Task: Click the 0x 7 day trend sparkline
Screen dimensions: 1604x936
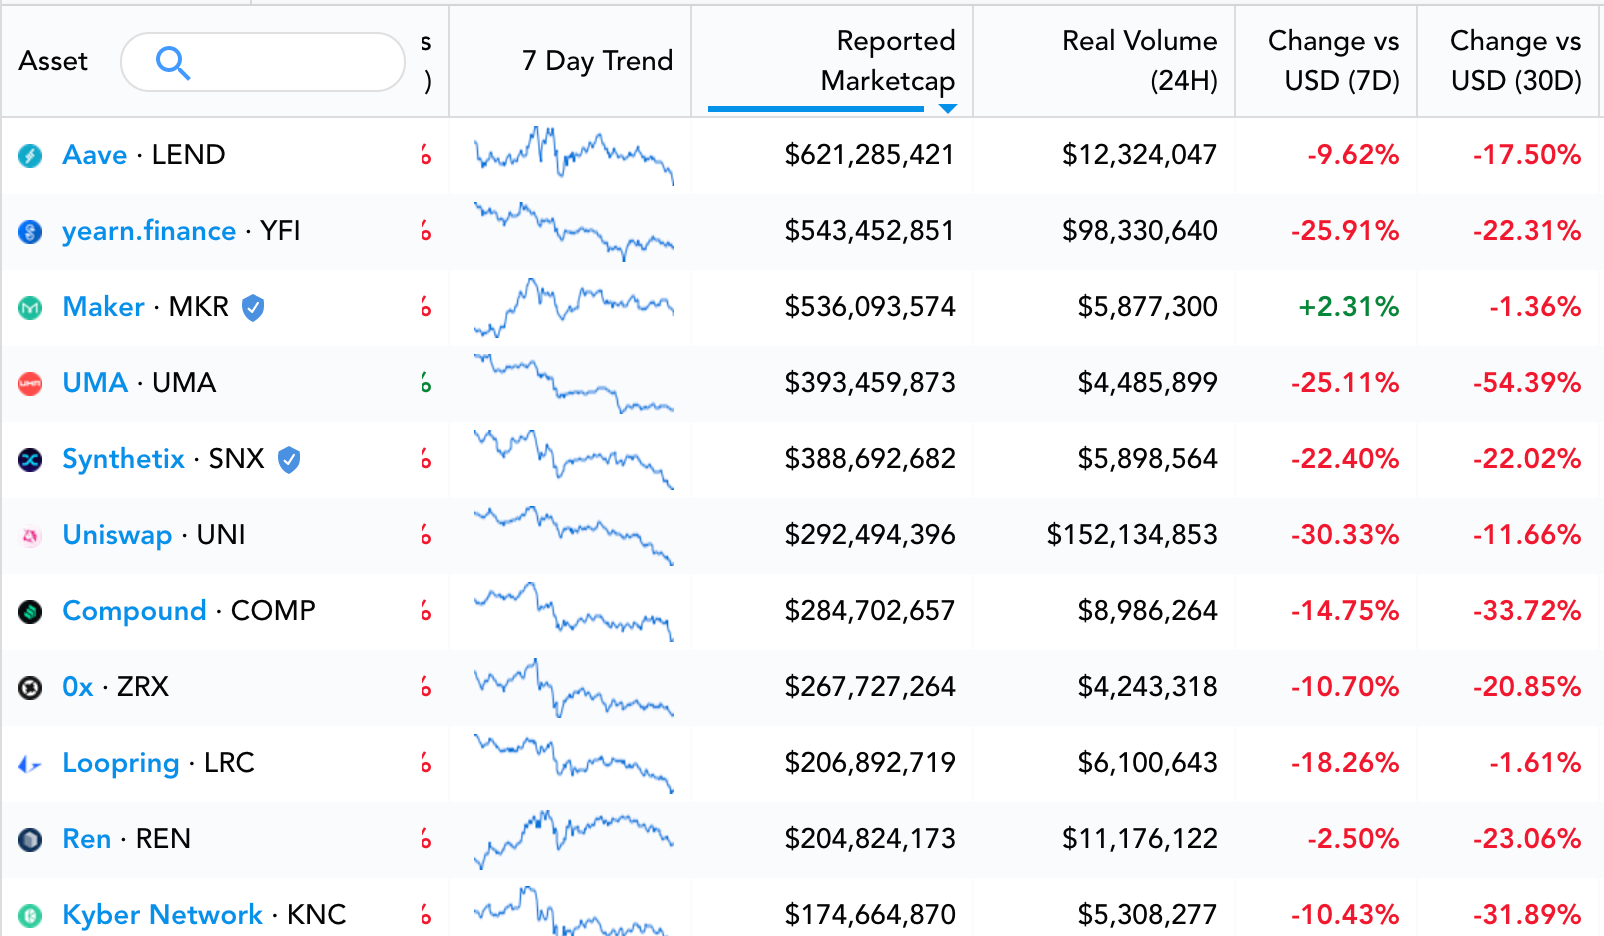Action: [x=573, y=687]
